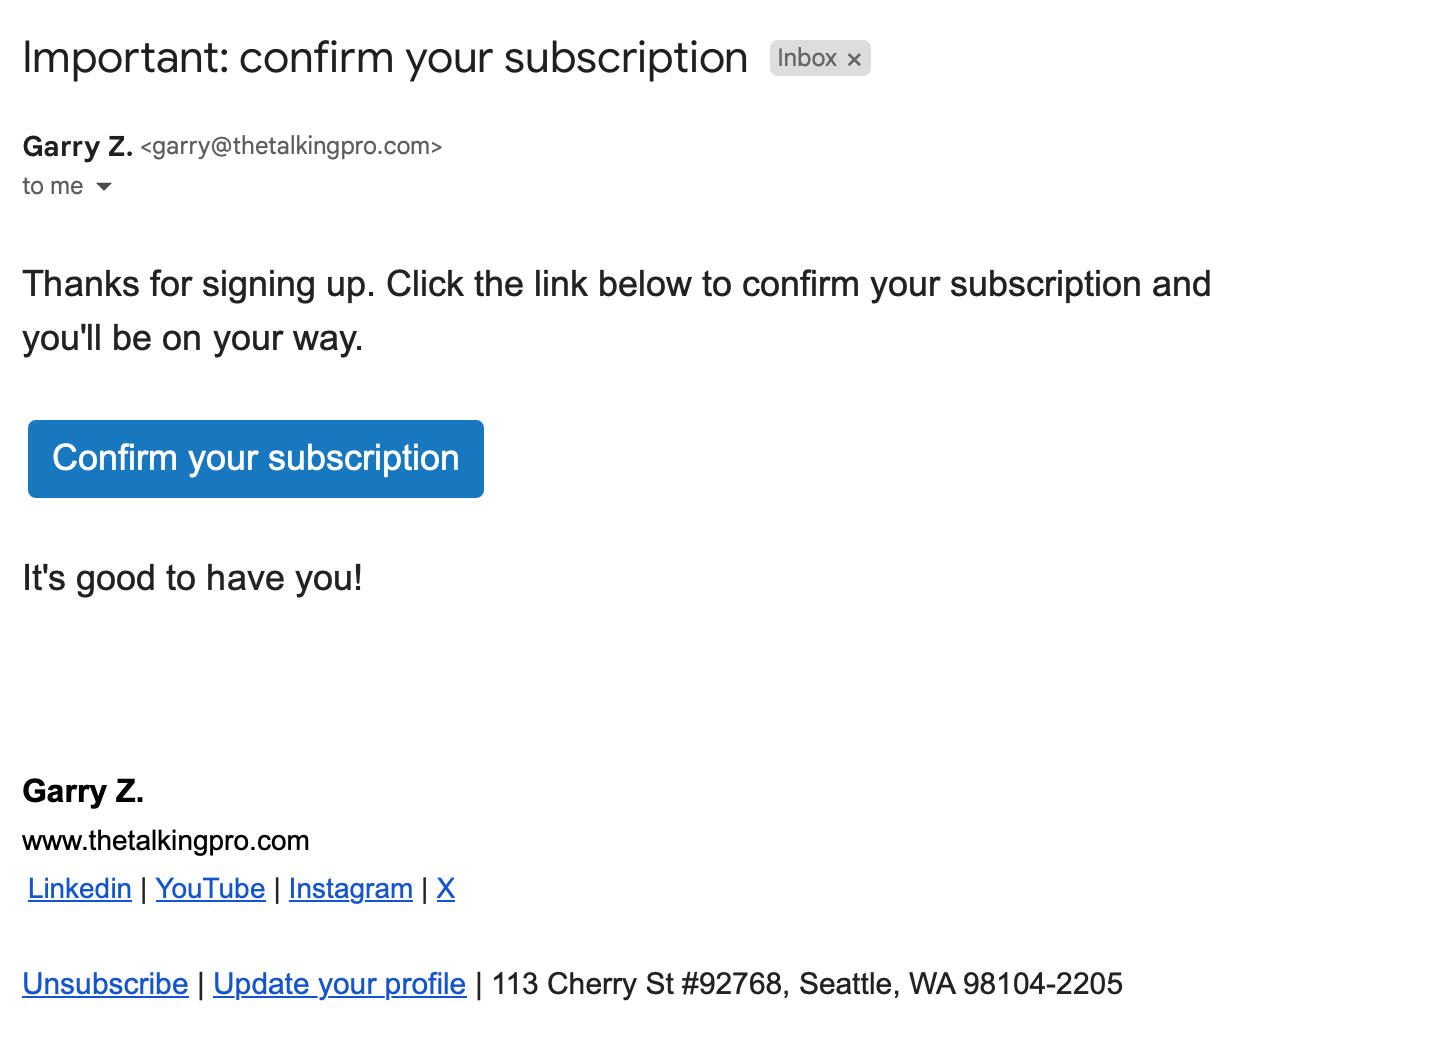Click the "It's good to have you!" line
The width and height of the screenshot is (1450, 1062).
[x=192, y=579]
